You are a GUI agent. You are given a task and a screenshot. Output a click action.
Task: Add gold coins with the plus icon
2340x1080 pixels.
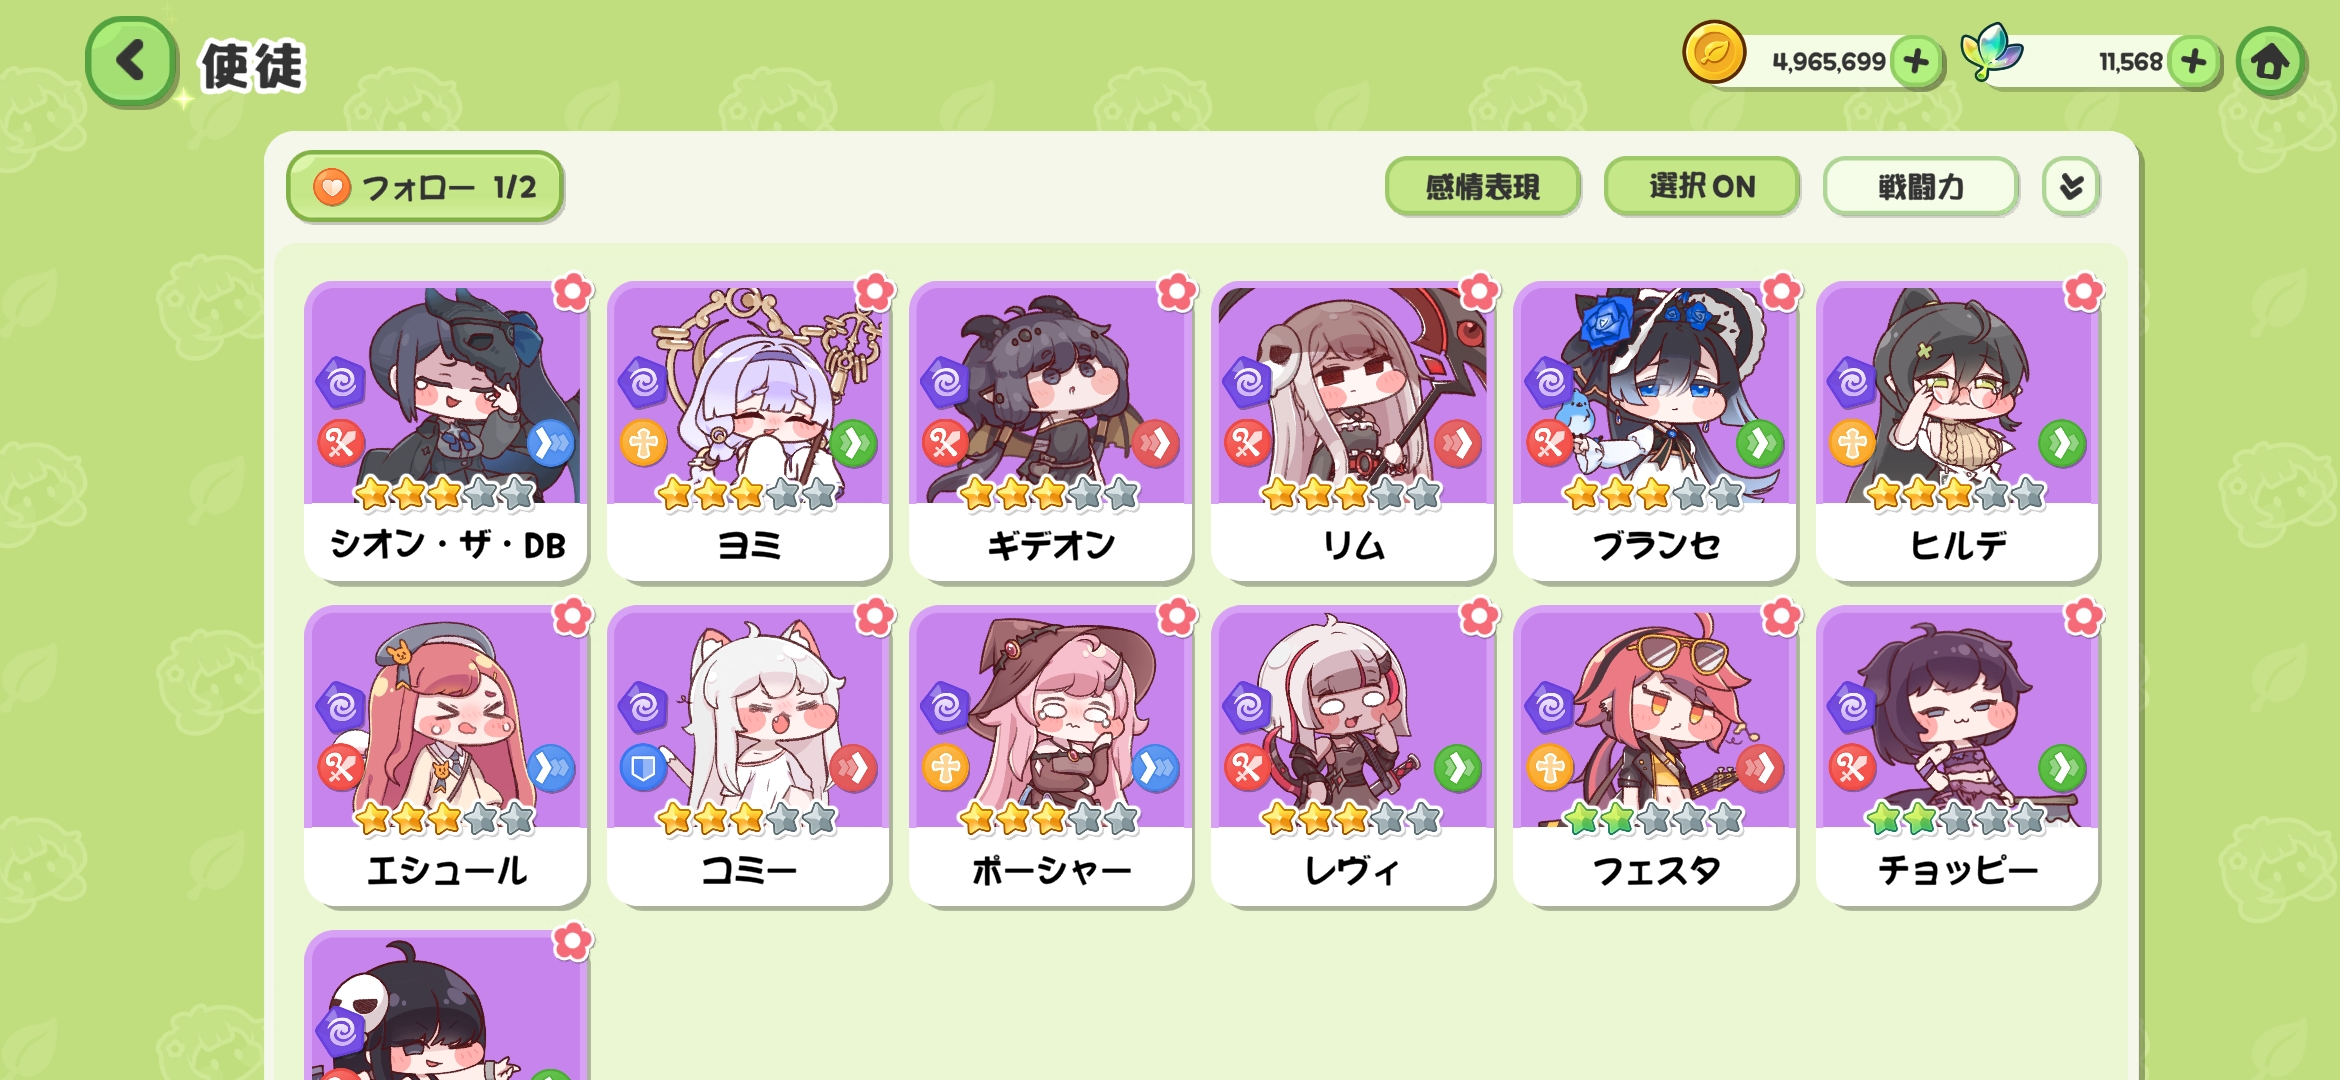1916,62
